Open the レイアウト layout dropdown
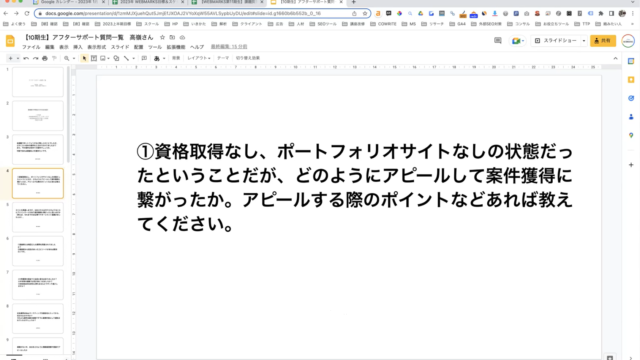This screenshot has height=360, width=640. [x=199, y=58]
